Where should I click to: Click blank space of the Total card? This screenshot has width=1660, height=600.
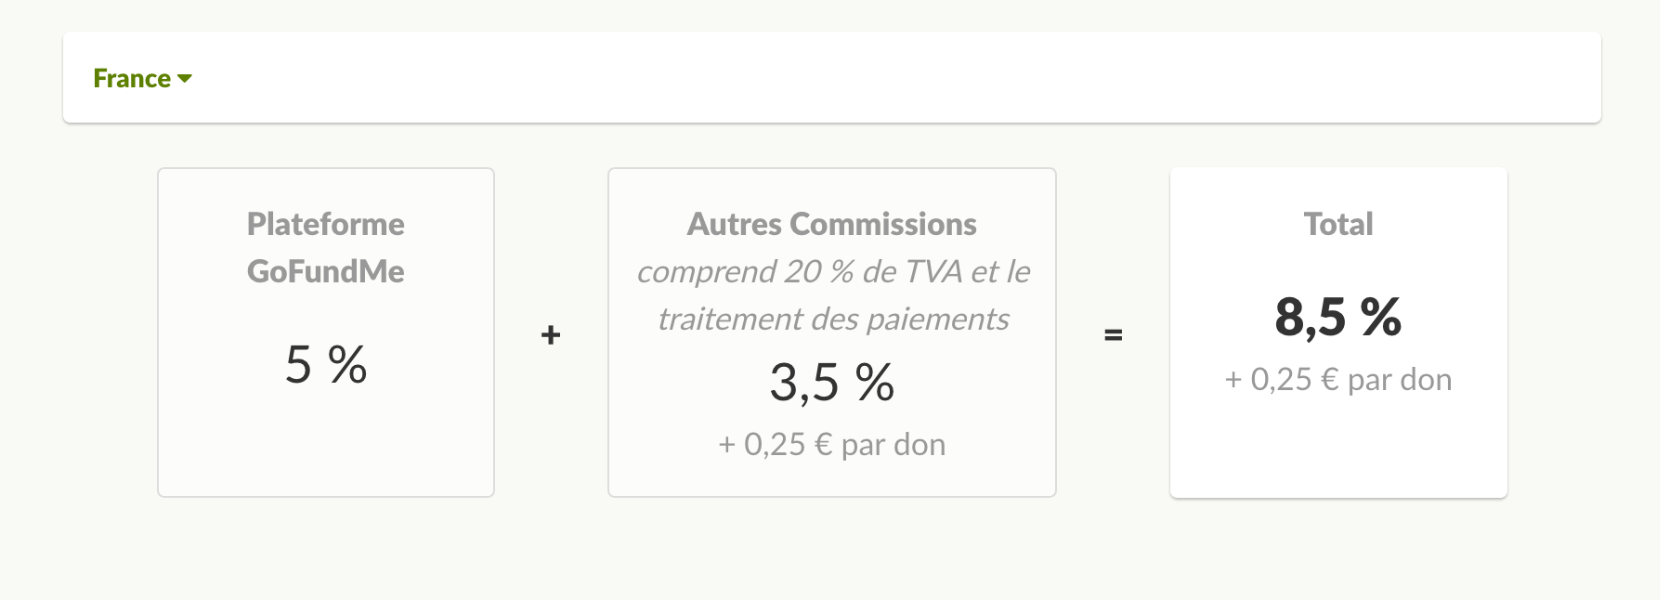tap(1338, 450)
